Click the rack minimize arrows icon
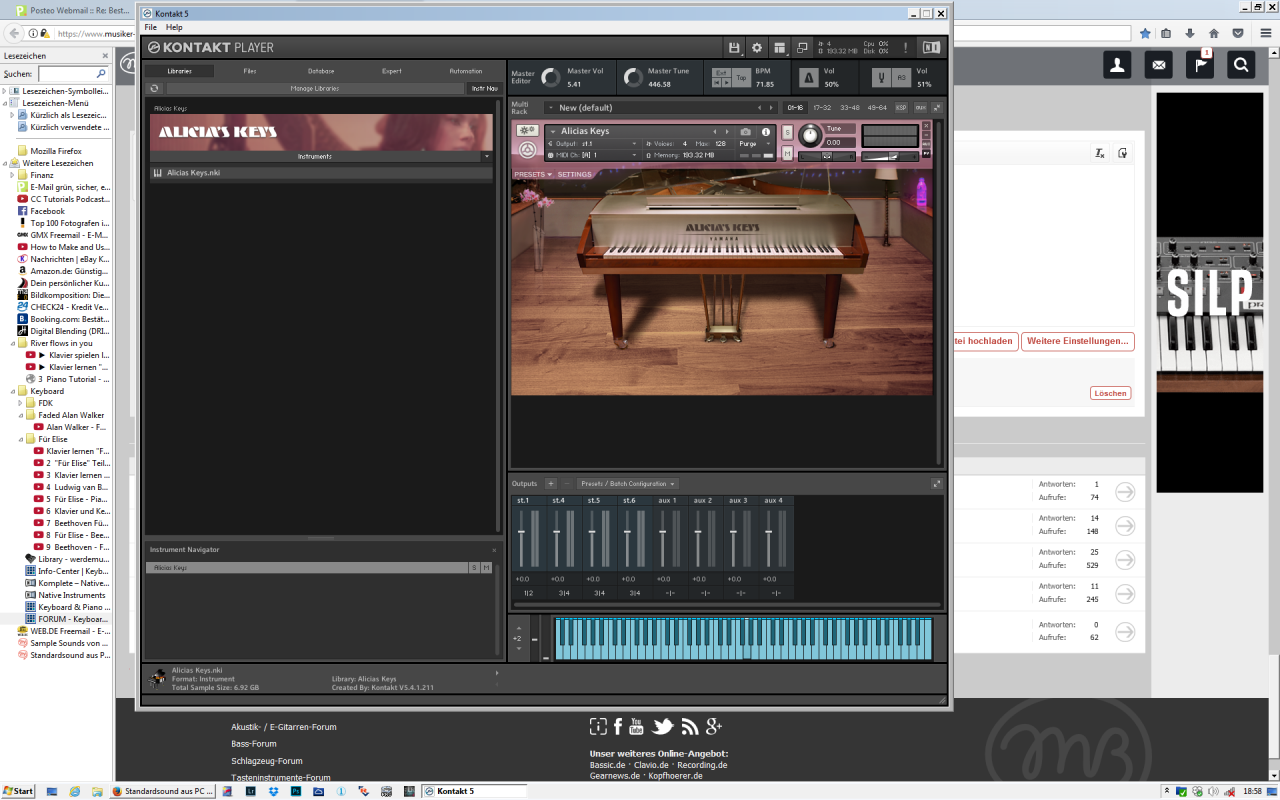The width and height of the screenshot is (1280, 800). (937, 107)
